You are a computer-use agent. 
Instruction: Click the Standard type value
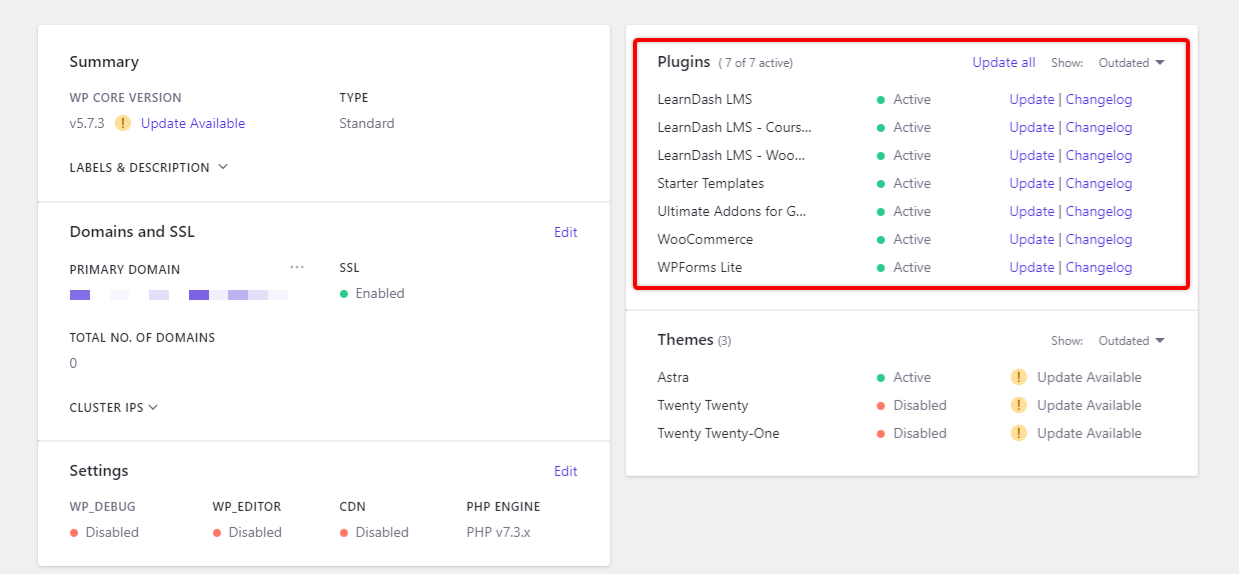tap(367, 123)
